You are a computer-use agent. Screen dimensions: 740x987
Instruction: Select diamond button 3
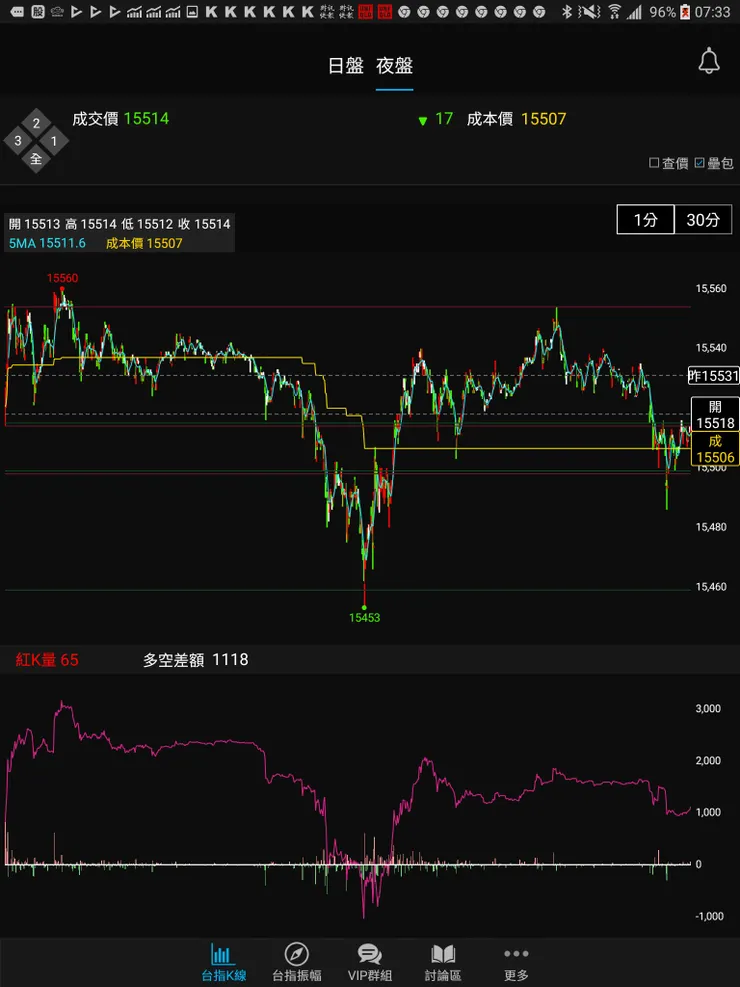18,141
